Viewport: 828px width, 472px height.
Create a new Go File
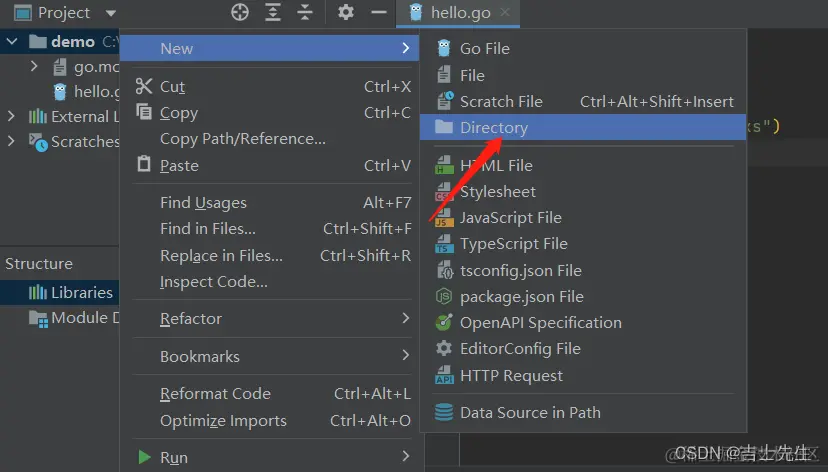[x=583, y=49]
